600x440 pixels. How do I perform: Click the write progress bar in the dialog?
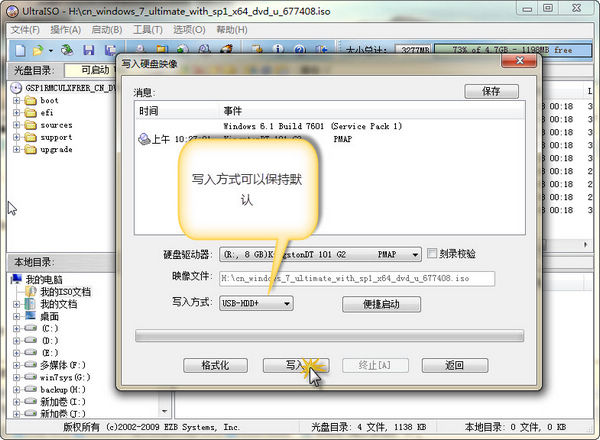click(329, 336)
